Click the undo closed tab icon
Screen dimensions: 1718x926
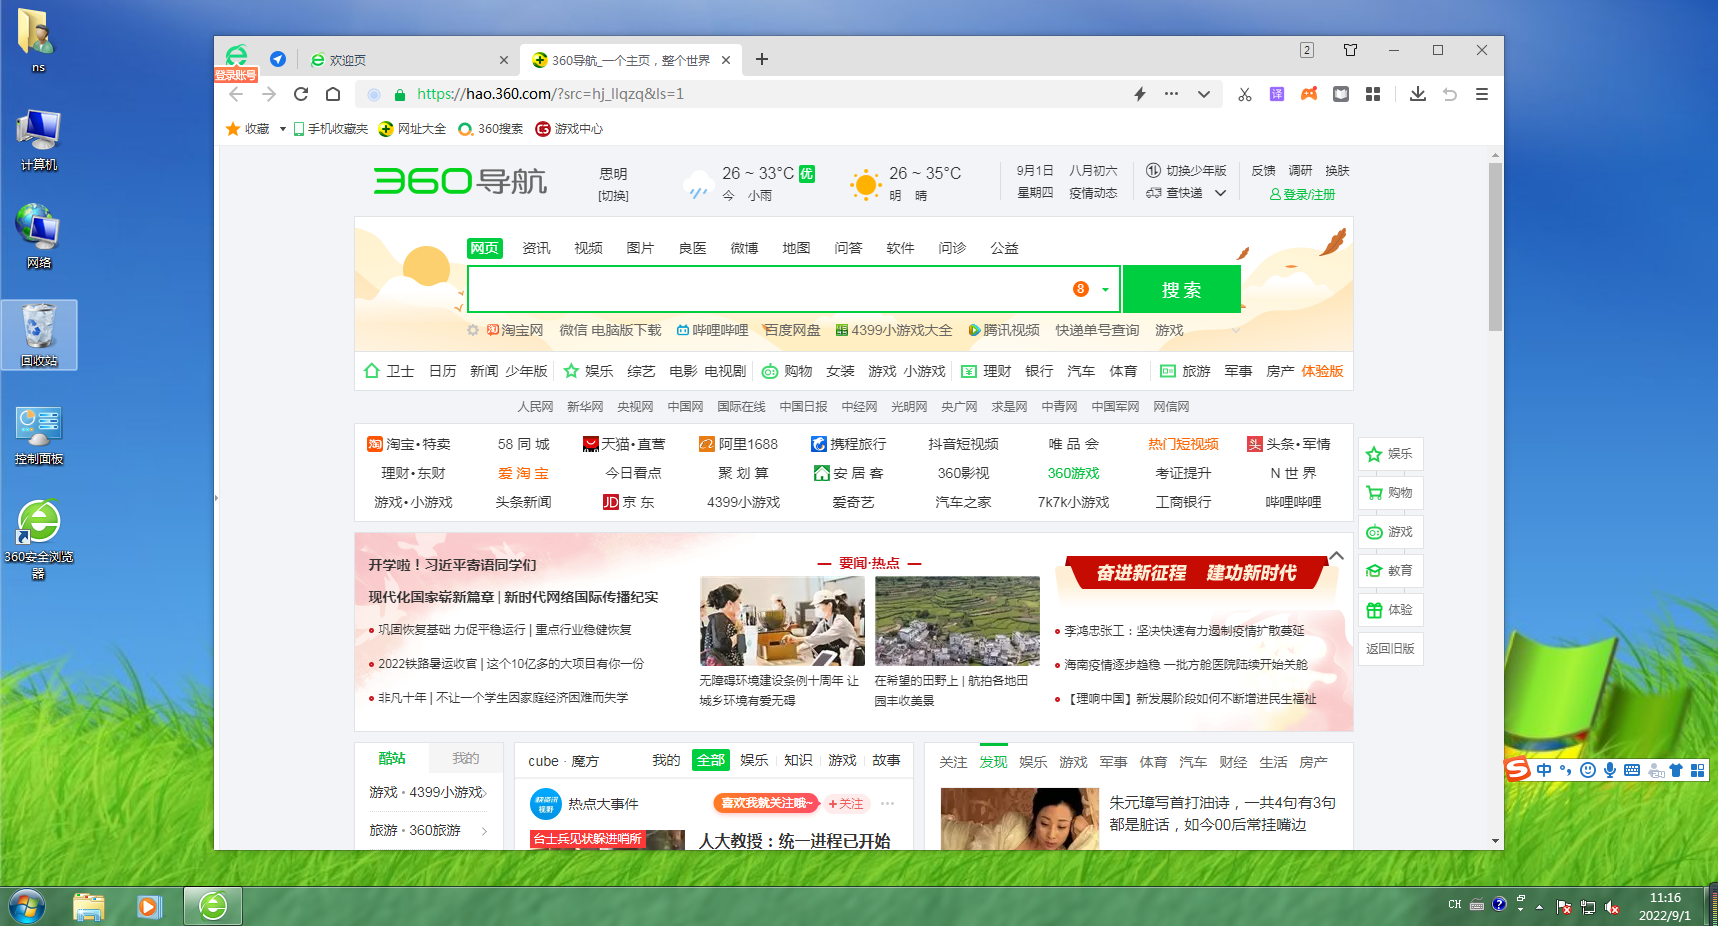pyautogui.click(x=1450, y=94)
